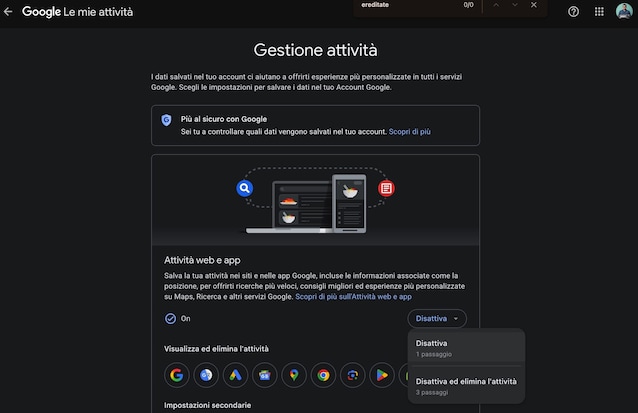Expand the Disattiva dropdown button

coord(437,319)
